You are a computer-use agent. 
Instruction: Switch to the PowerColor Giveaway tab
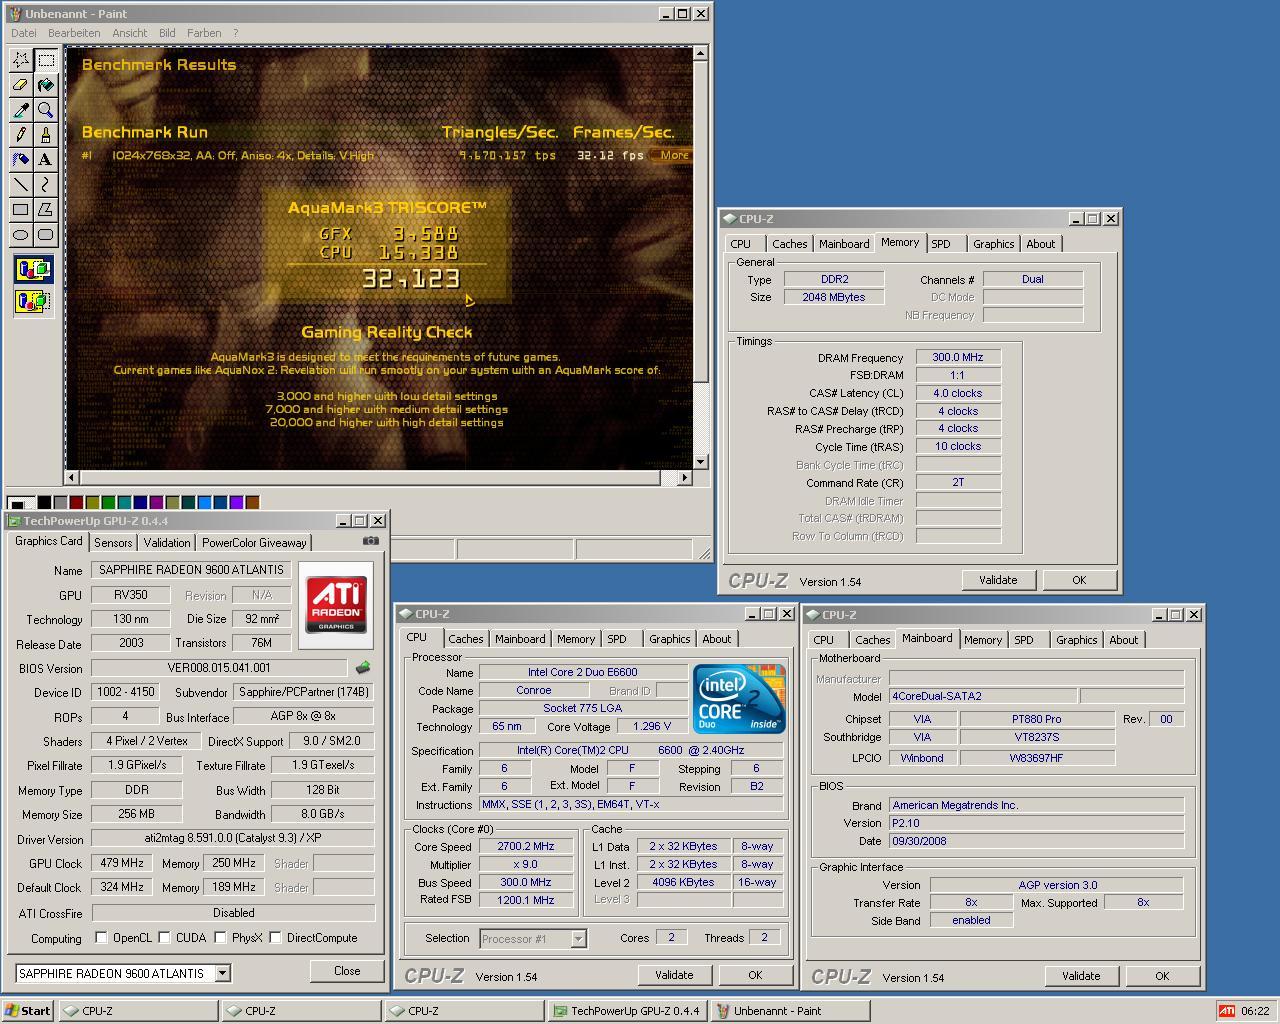click(254, 542)
